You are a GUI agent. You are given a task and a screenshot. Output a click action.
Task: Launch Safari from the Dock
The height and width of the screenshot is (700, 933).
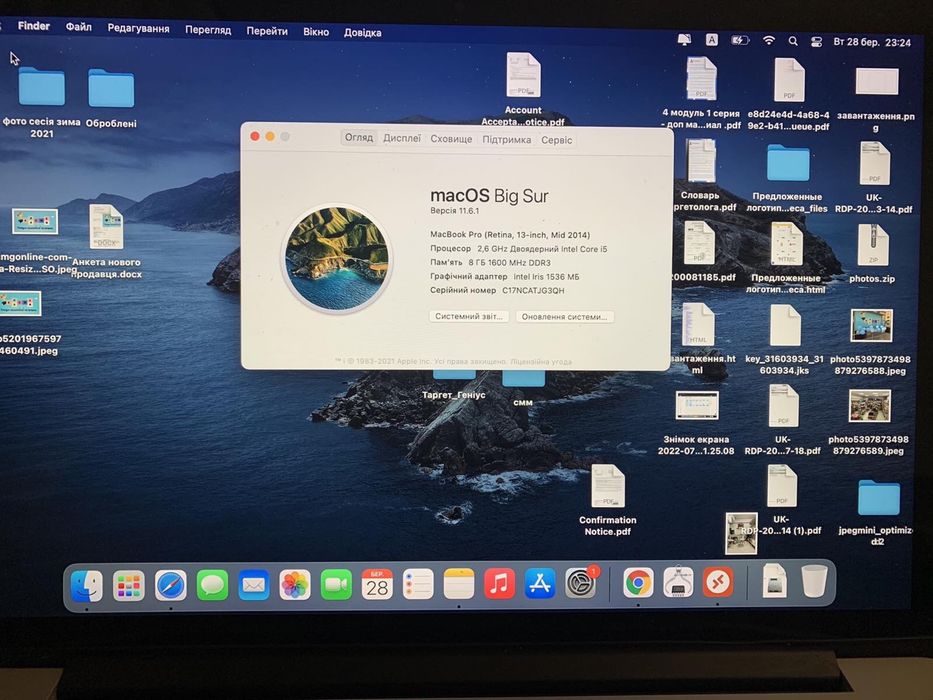pos(171,586)
